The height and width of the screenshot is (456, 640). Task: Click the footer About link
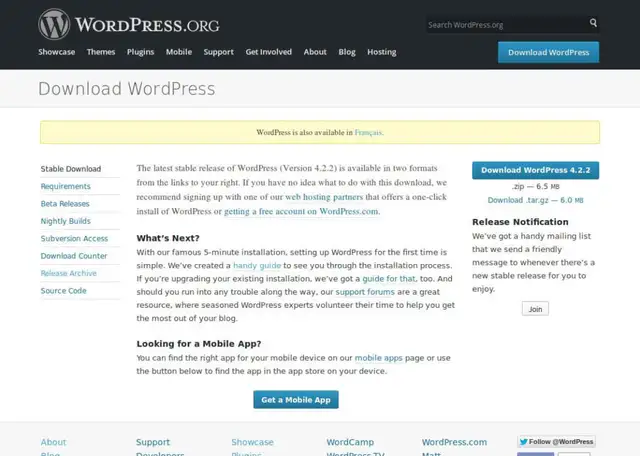click(x=53, y=442)
